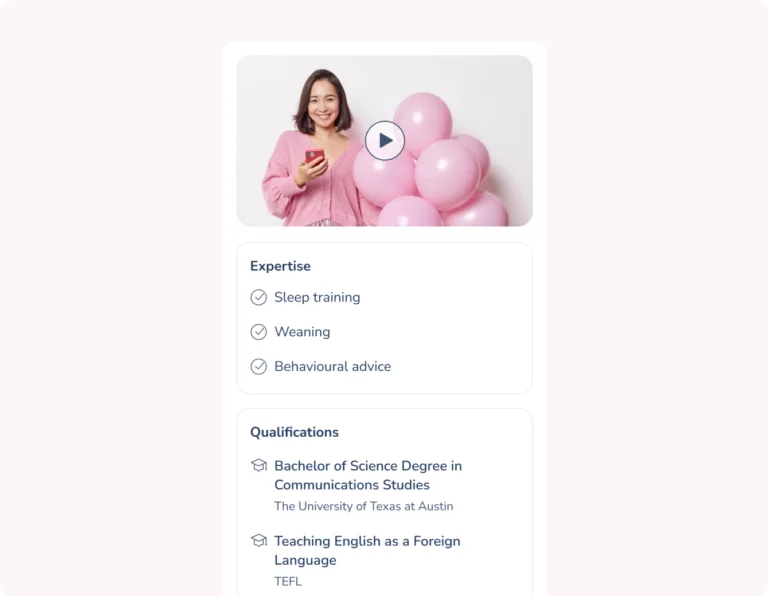Image resolution: width=768 pixels, height=596 pixels.
Task: Click the TEFL subtitle text
Action: (x=288, y=581)
